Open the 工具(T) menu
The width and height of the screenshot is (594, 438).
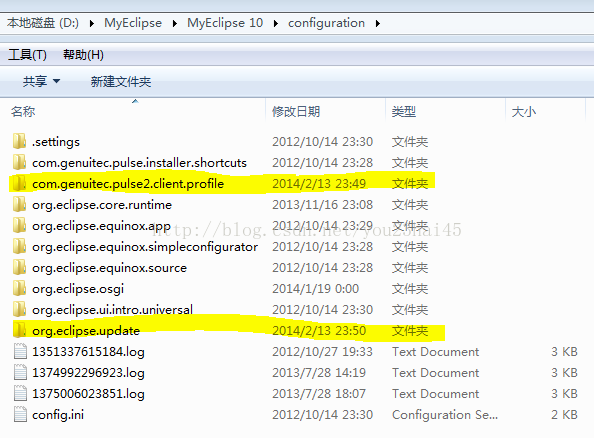[x=27, y=55]
